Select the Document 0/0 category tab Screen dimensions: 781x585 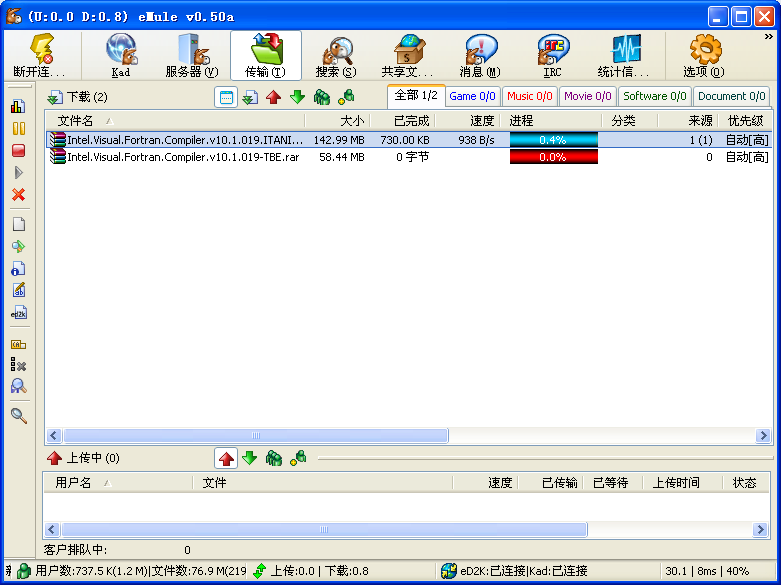point(732,96)
